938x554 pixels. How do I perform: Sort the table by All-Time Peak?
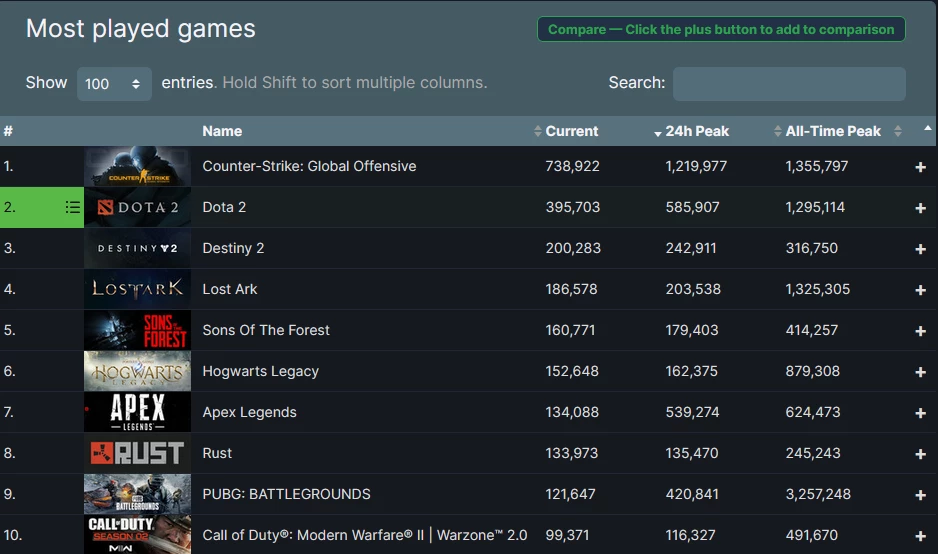833,131
